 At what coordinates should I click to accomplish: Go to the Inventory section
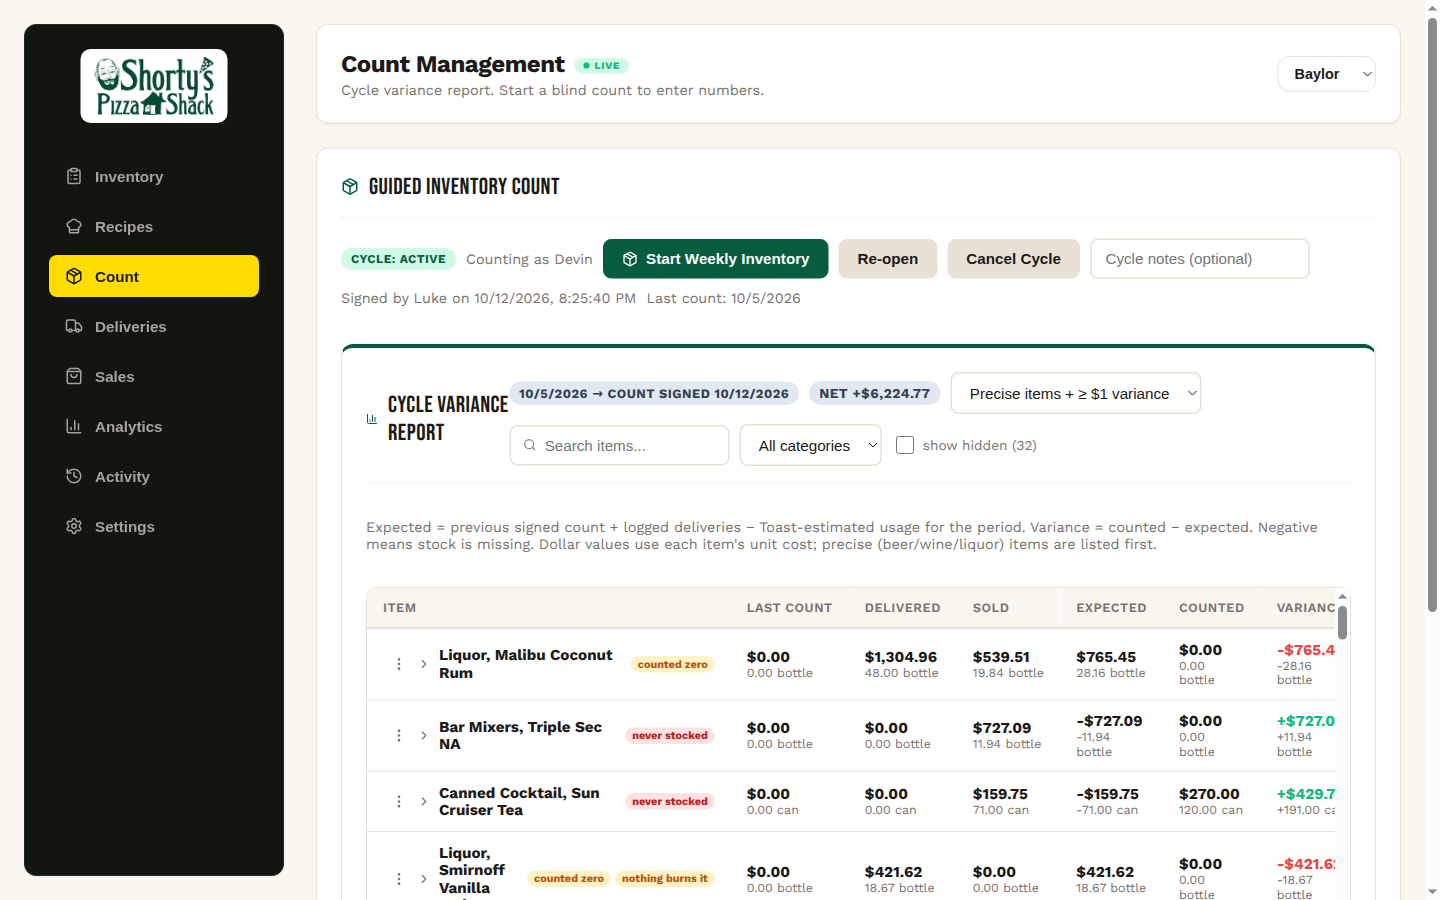pos(154,176)
